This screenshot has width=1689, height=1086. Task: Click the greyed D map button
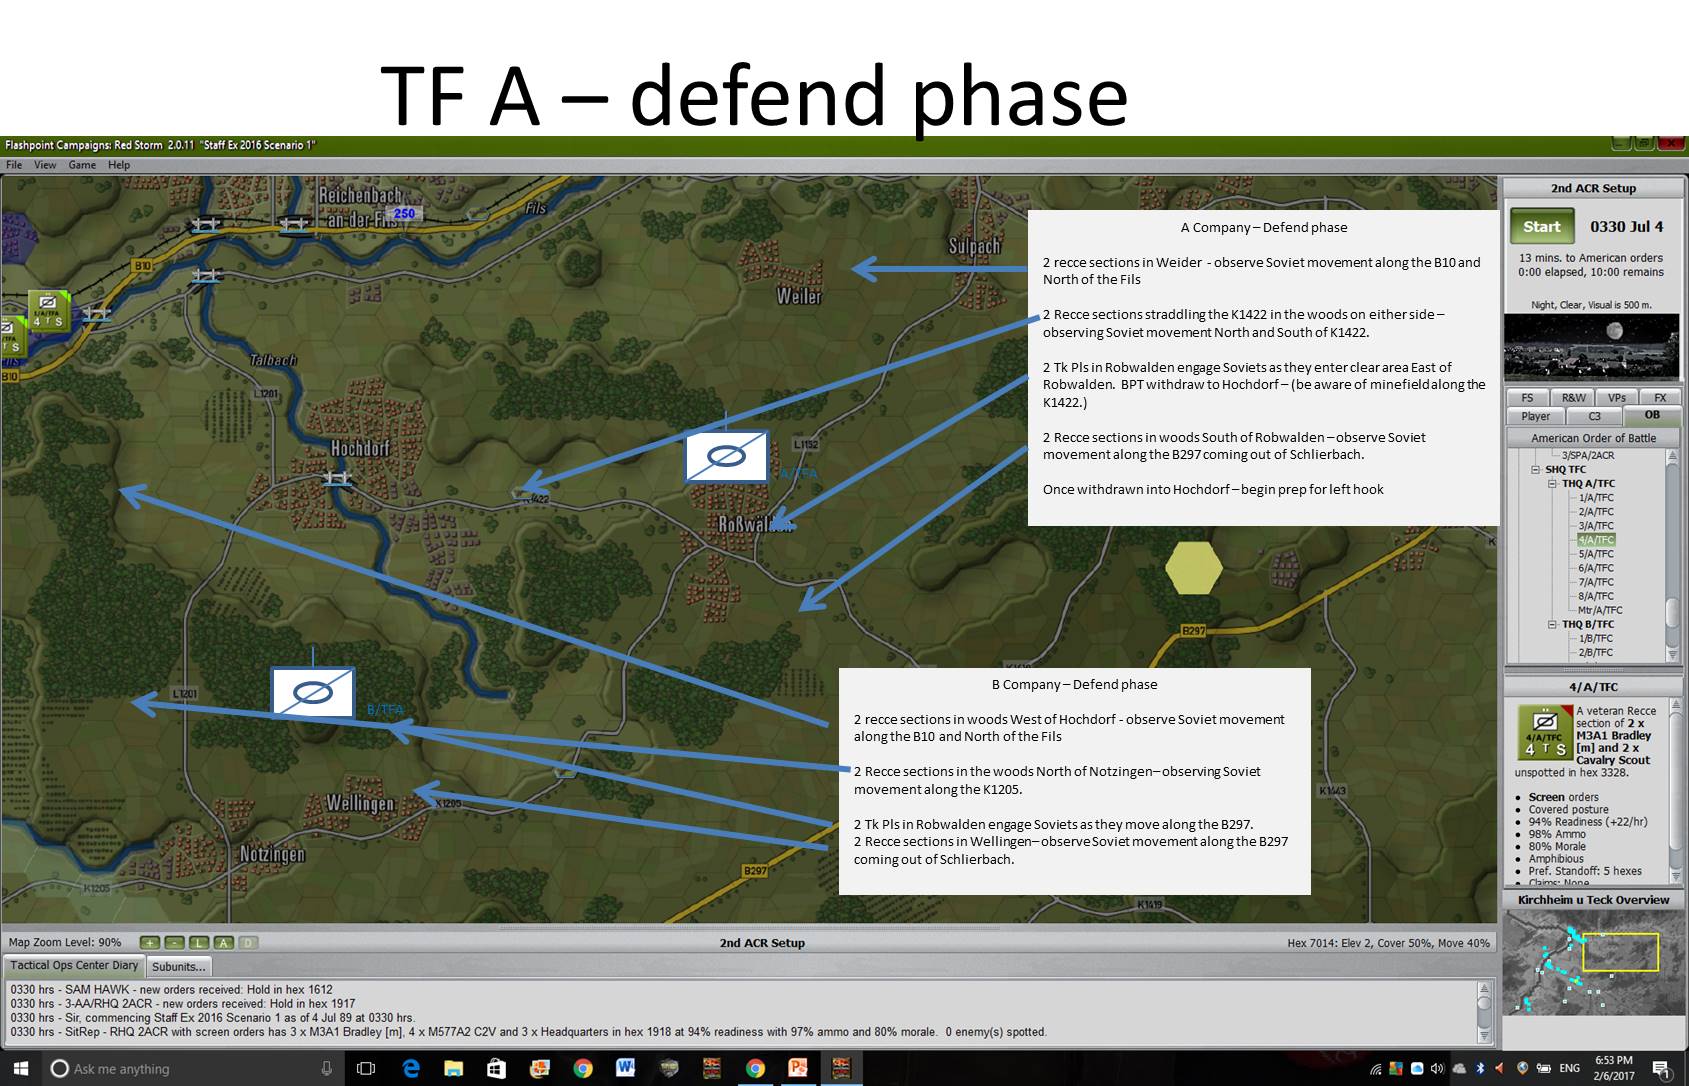(247, 943)
